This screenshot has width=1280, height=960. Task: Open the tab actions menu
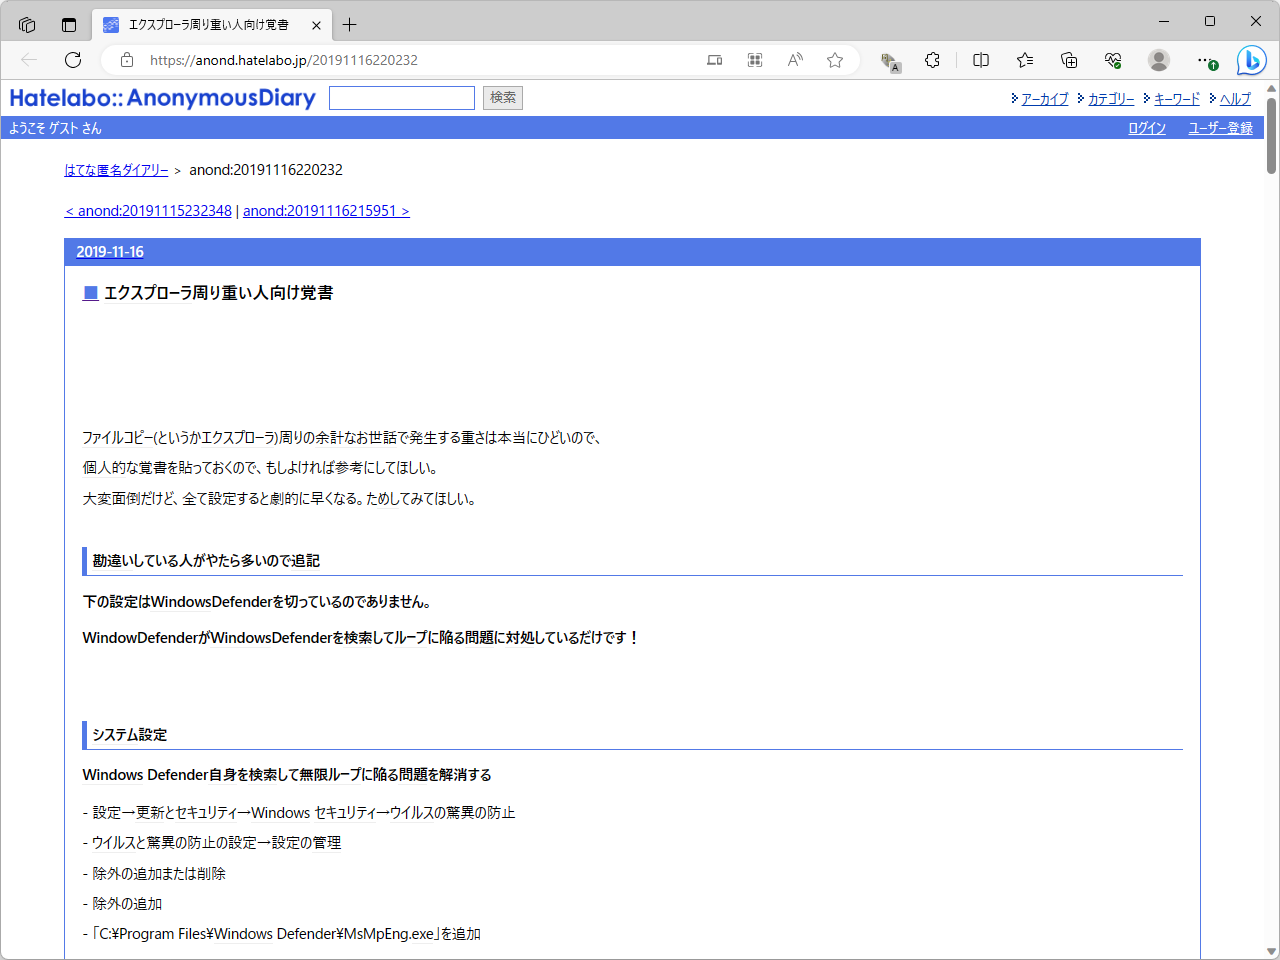pyautogui.click(x=27, y=24)
